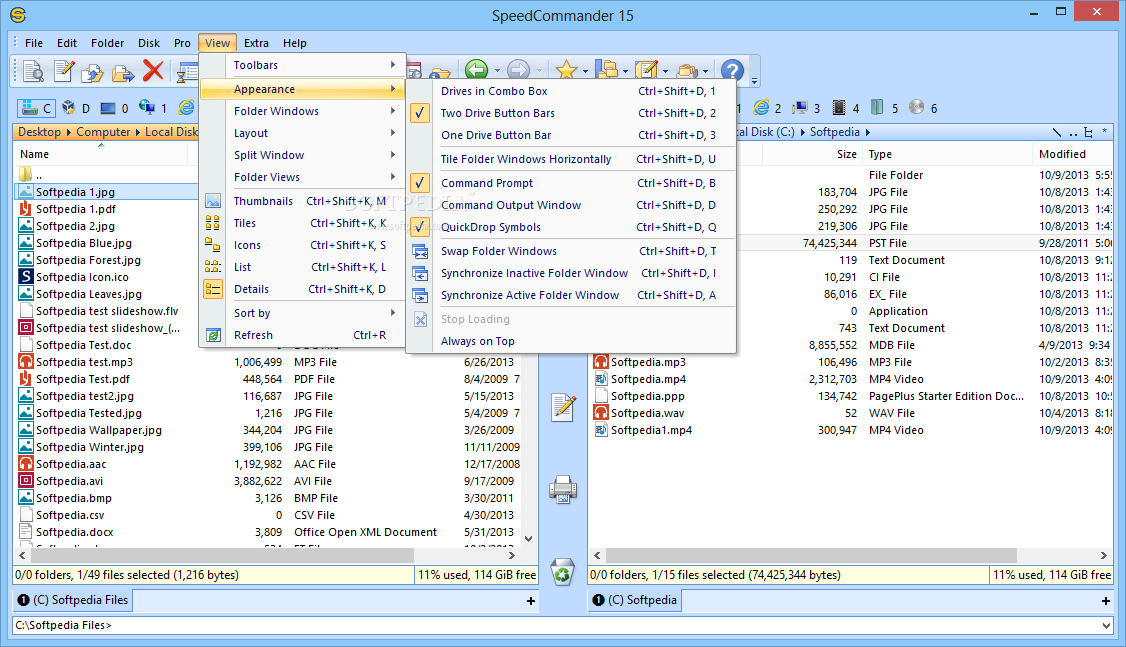Screen dimensions: 1126x647
Task: Choose Swap Folder Windows
Action: pos(571,251)
